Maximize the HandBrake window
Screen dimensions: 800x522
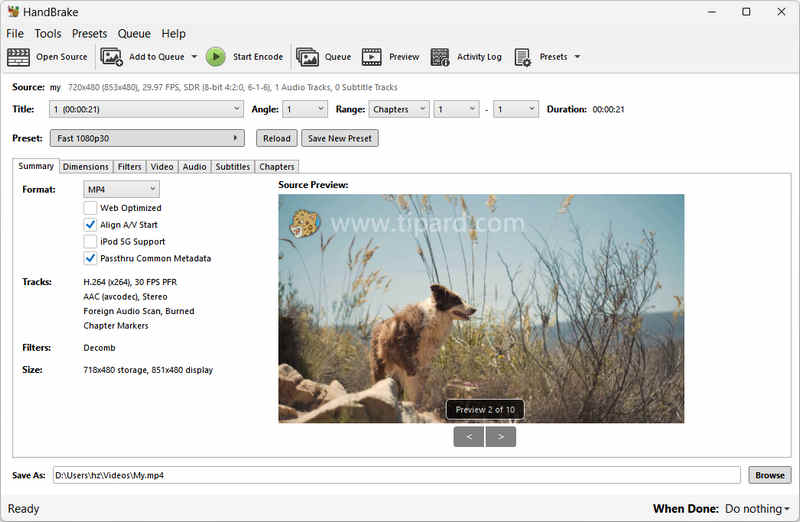coord(746,11)
